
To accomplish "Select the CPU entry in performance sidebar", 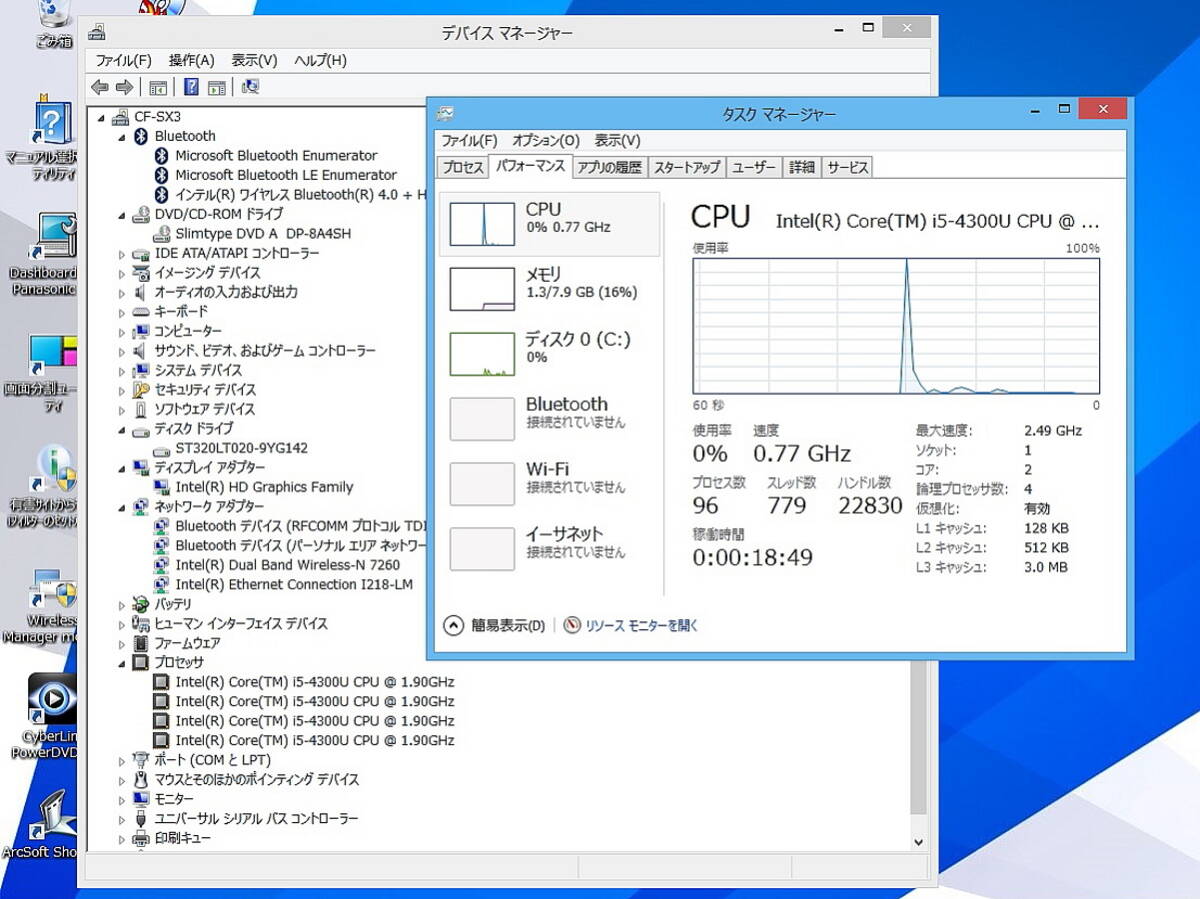I will click(550, 224).
